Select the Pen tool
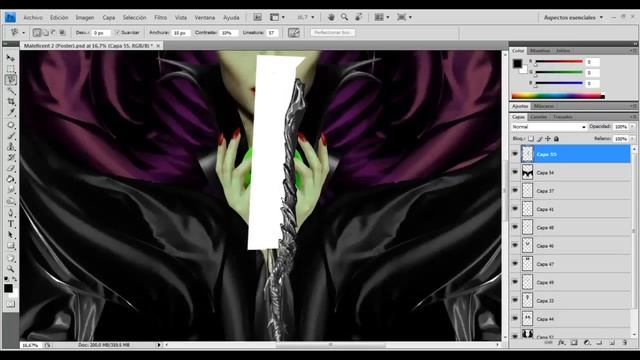This screenshot has height=360, width=640. click(x=11, y=213)
